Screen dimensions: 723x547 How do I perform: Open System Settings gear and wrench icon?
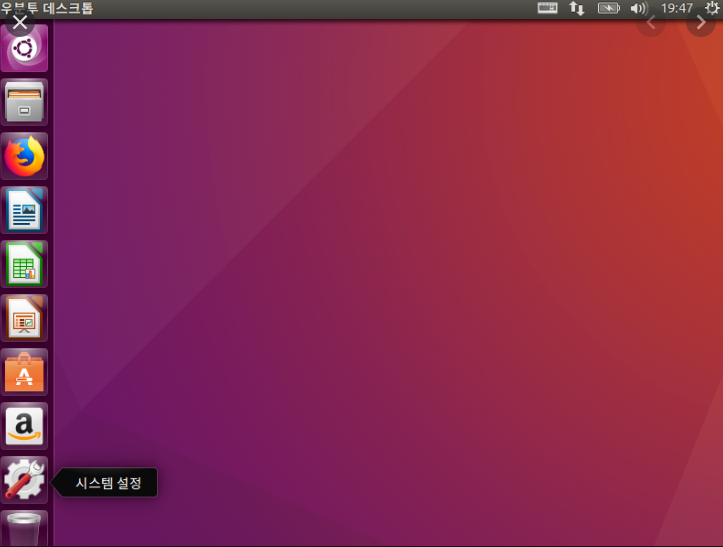point(24,480)
